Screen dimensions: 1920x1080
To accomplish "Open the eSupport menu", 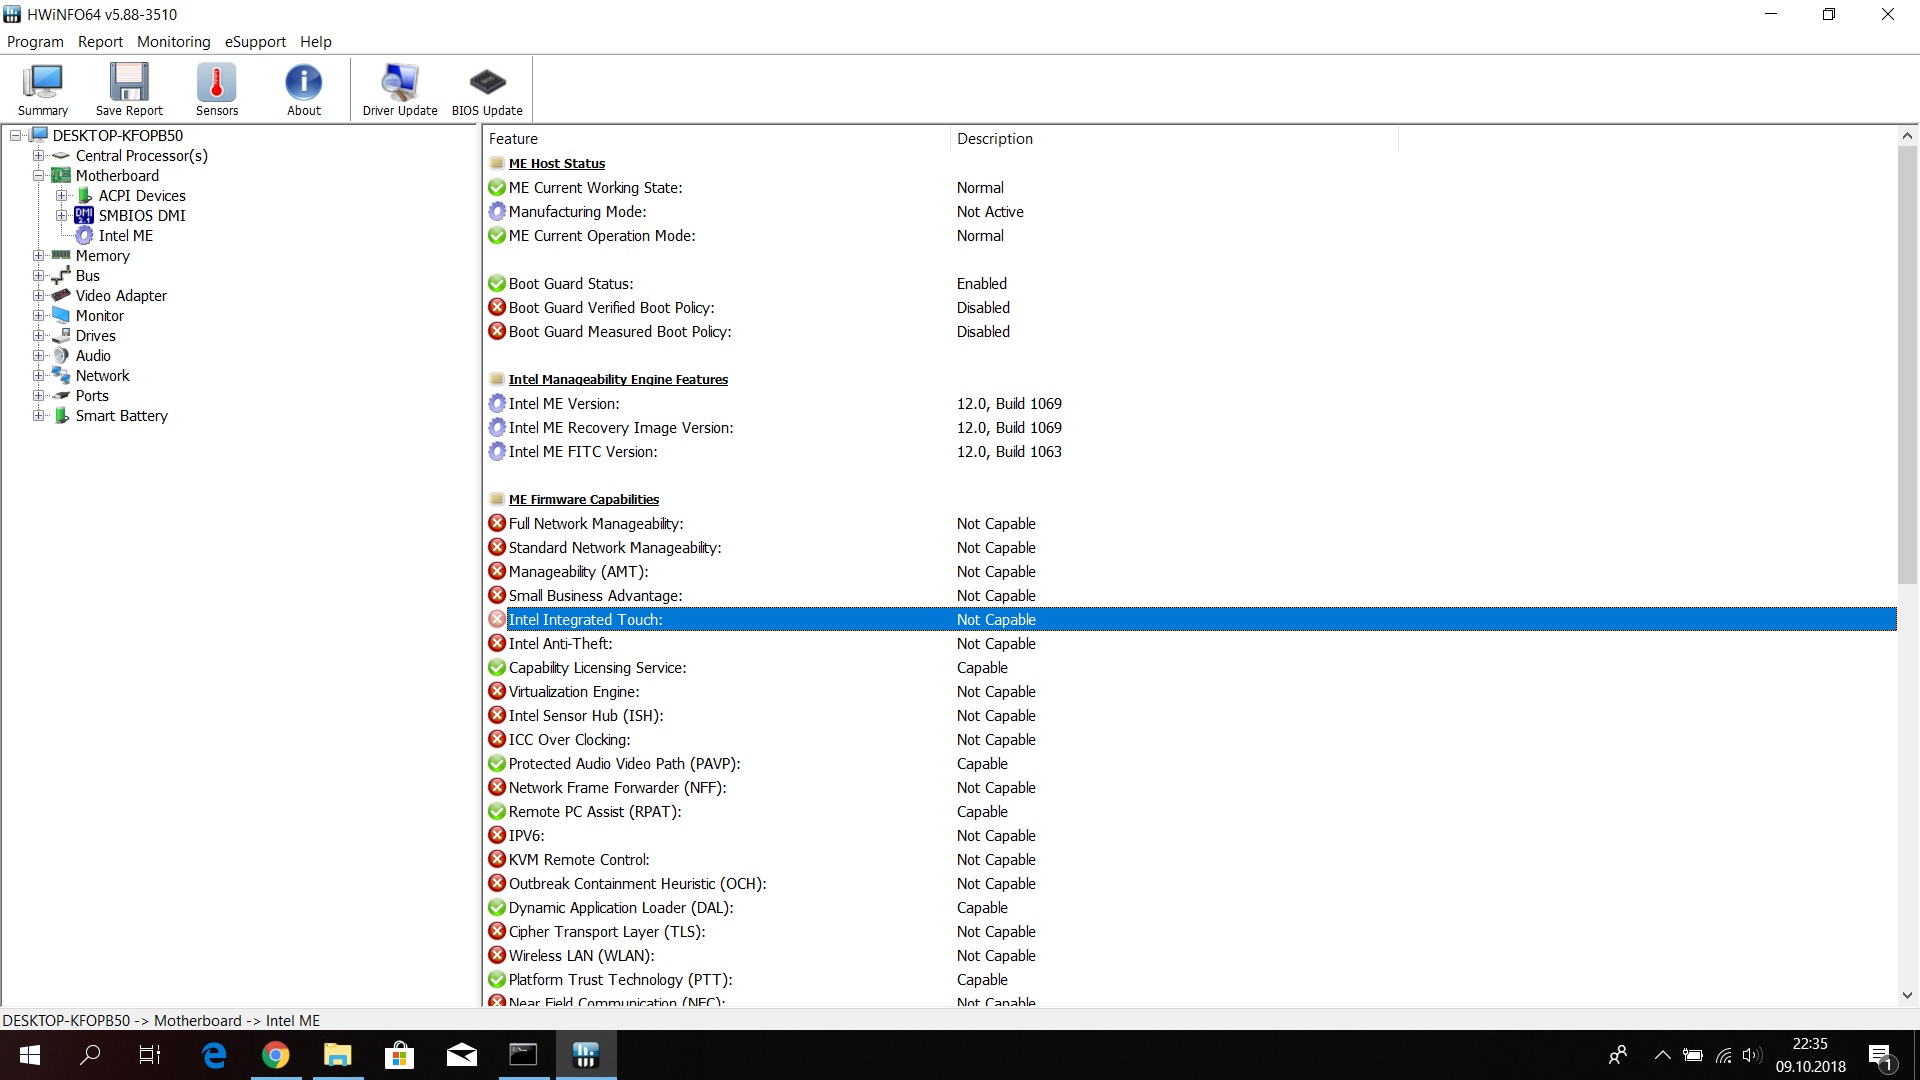I will pos(255,42).
